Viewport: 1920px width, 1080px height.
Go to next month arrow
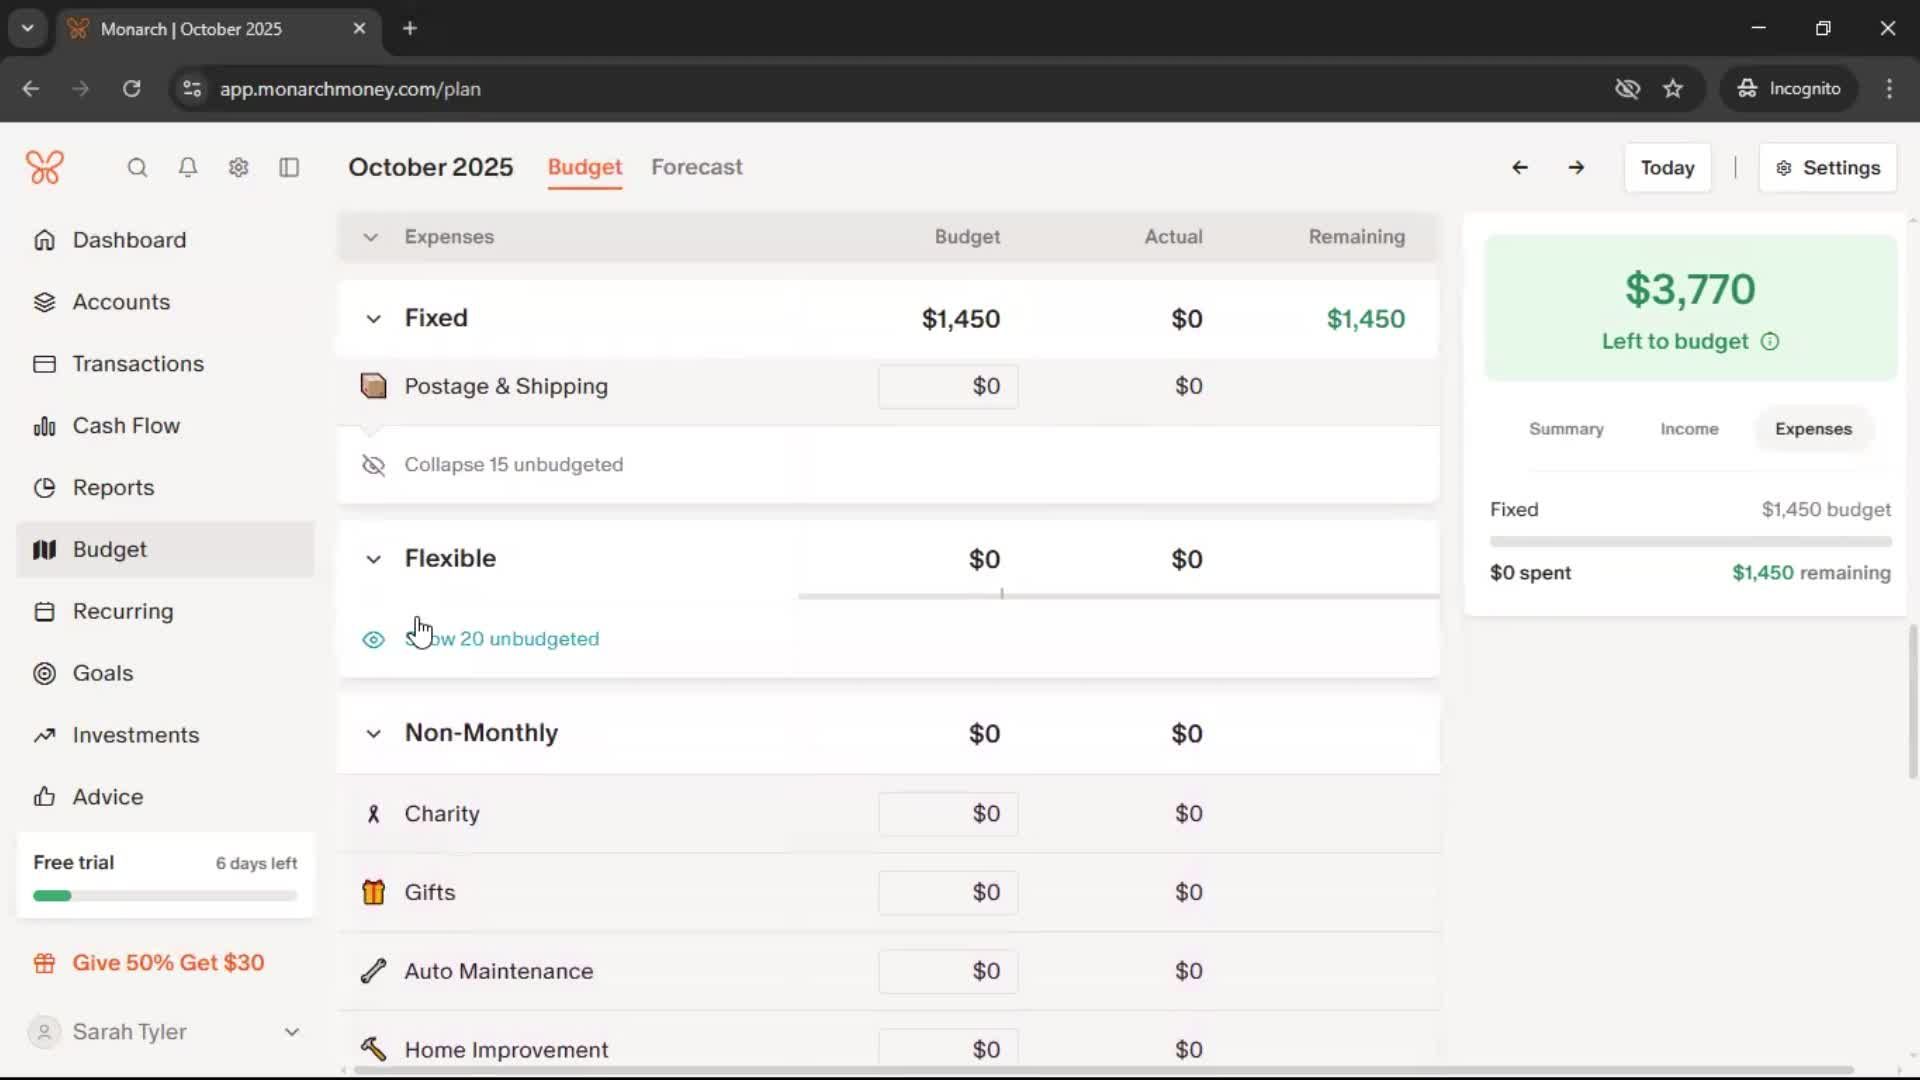pyautogui.click(x=1576, y=168)
